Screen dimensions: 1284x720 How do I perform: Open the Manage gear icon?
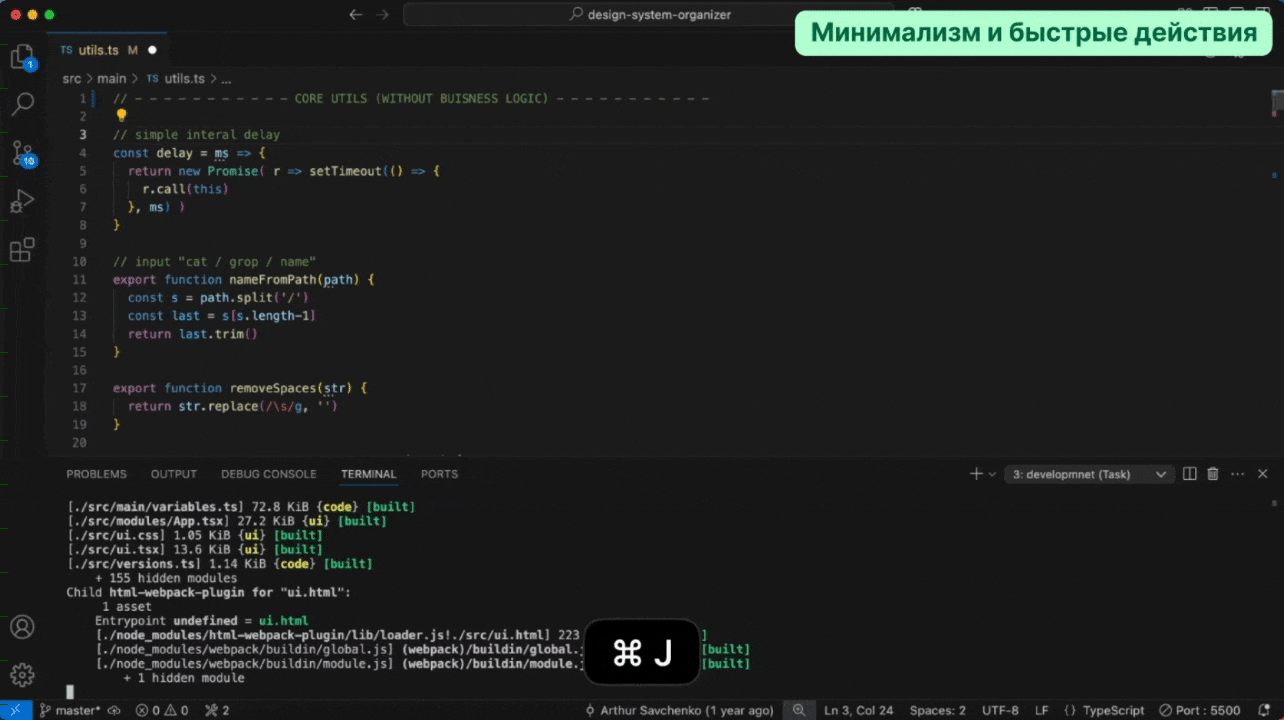tap(22, 675)
